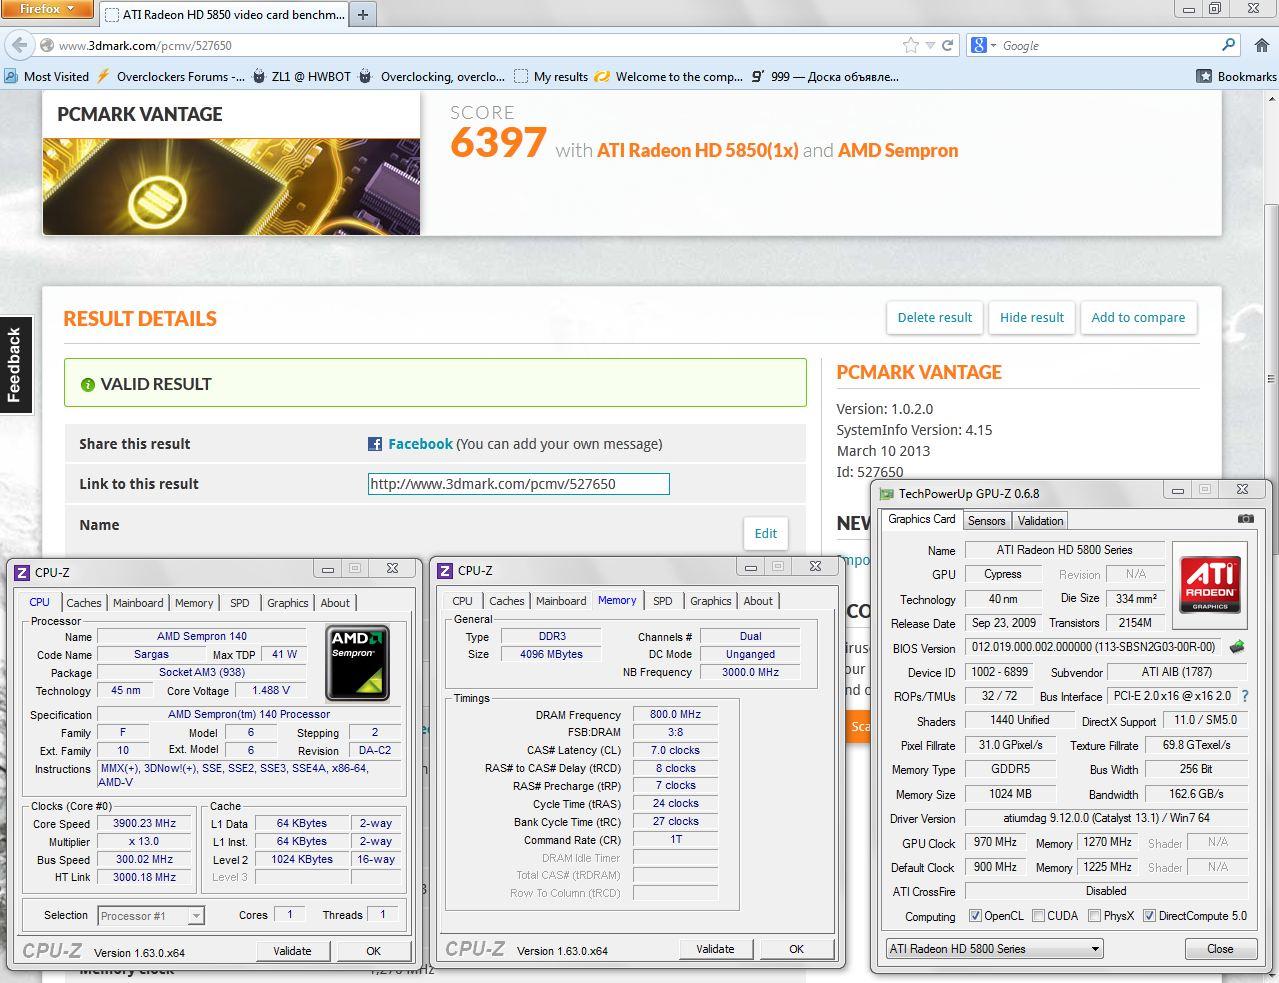Take GPU-Z screenshot with camera icon
Image resolution: width=1279 pixels, height=983 pixels.
click(x=1245, y=519)
